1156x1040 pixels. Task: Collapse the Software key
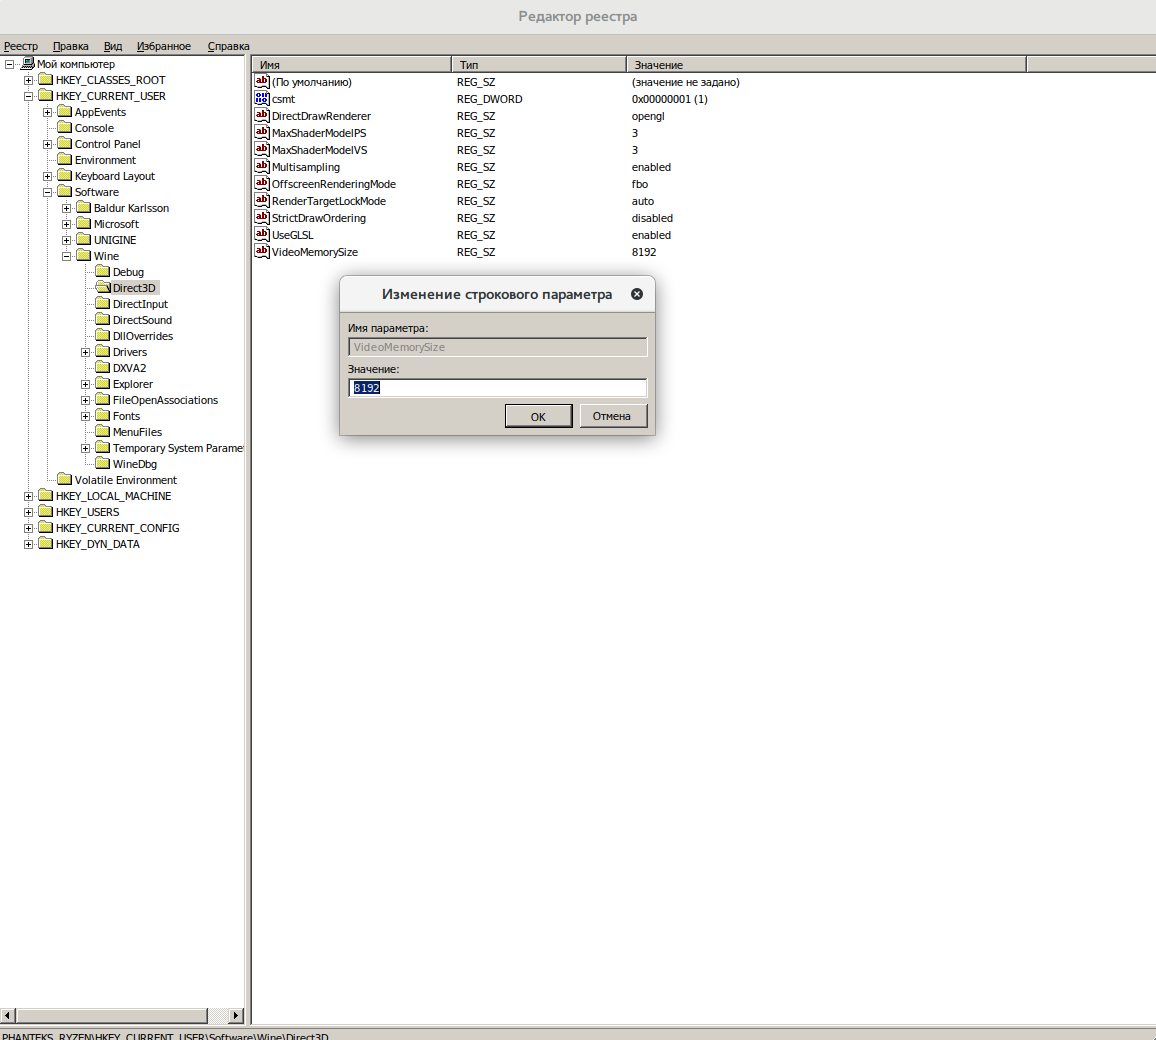[48, 192]
